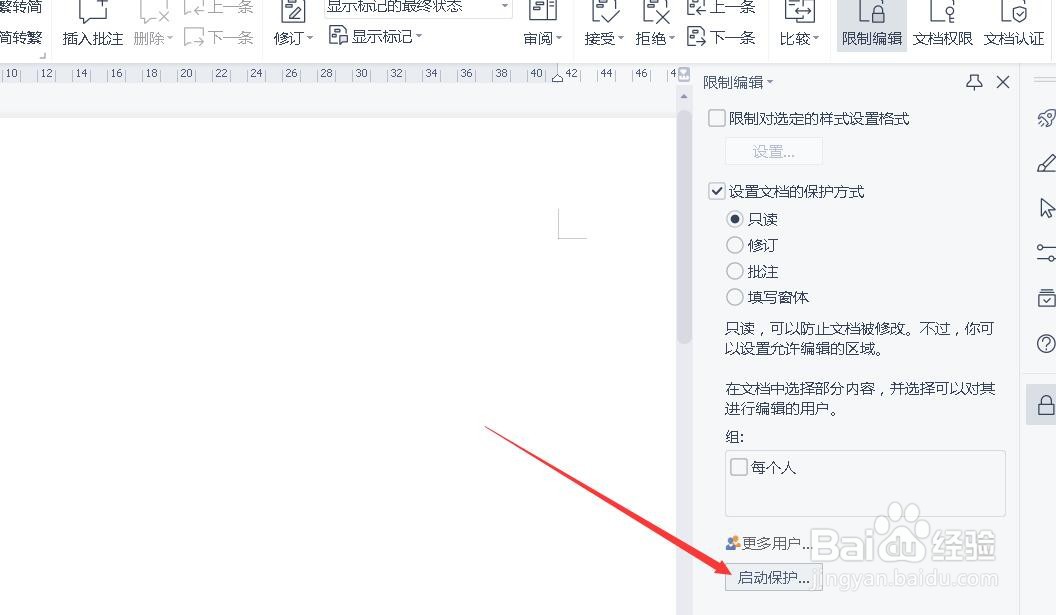Screen dimensions: 1056x615
Task: Expand the 拒绝 dropdown arrow
Action: pos(671,38)
